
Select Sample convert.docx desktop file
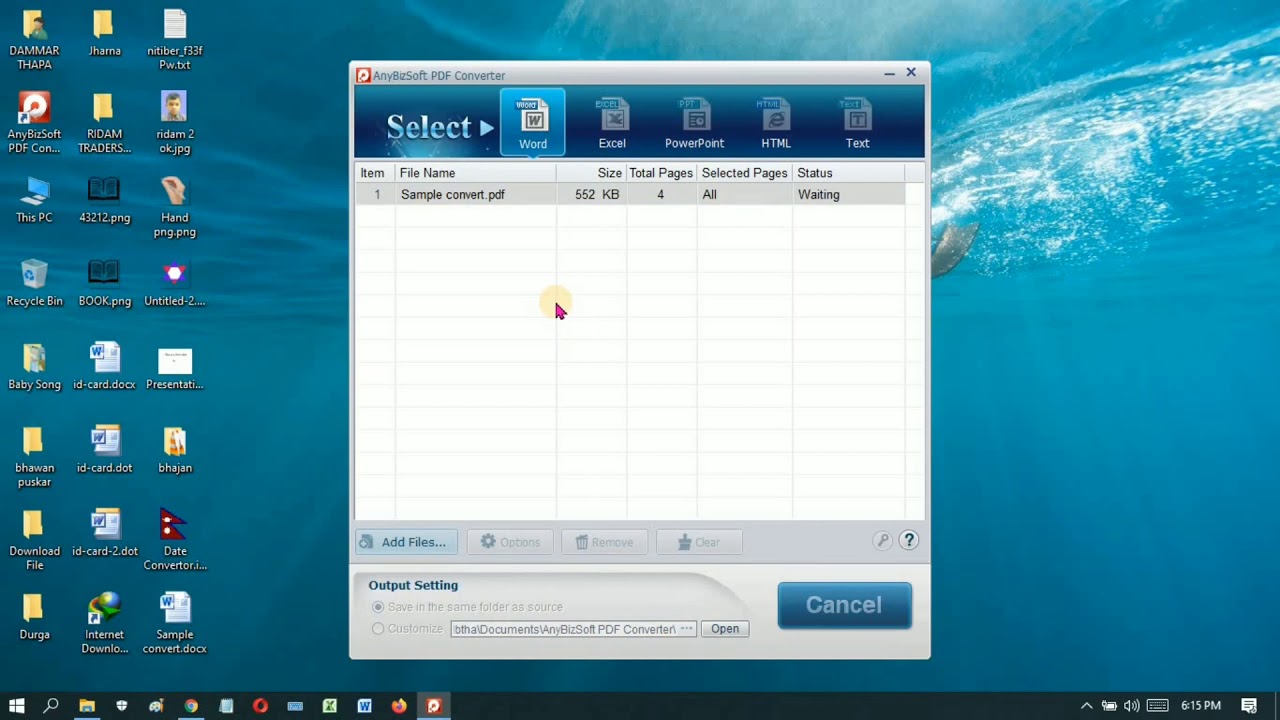[174, 624]
